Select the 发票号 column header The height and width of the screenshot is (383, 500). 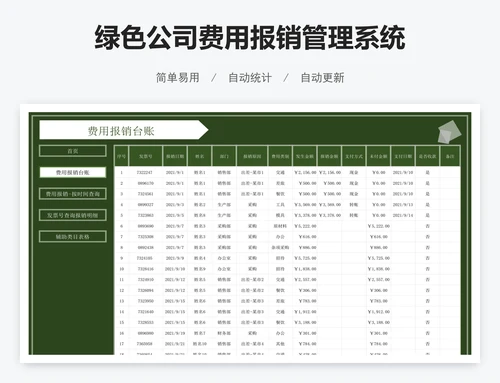(146, 156)
